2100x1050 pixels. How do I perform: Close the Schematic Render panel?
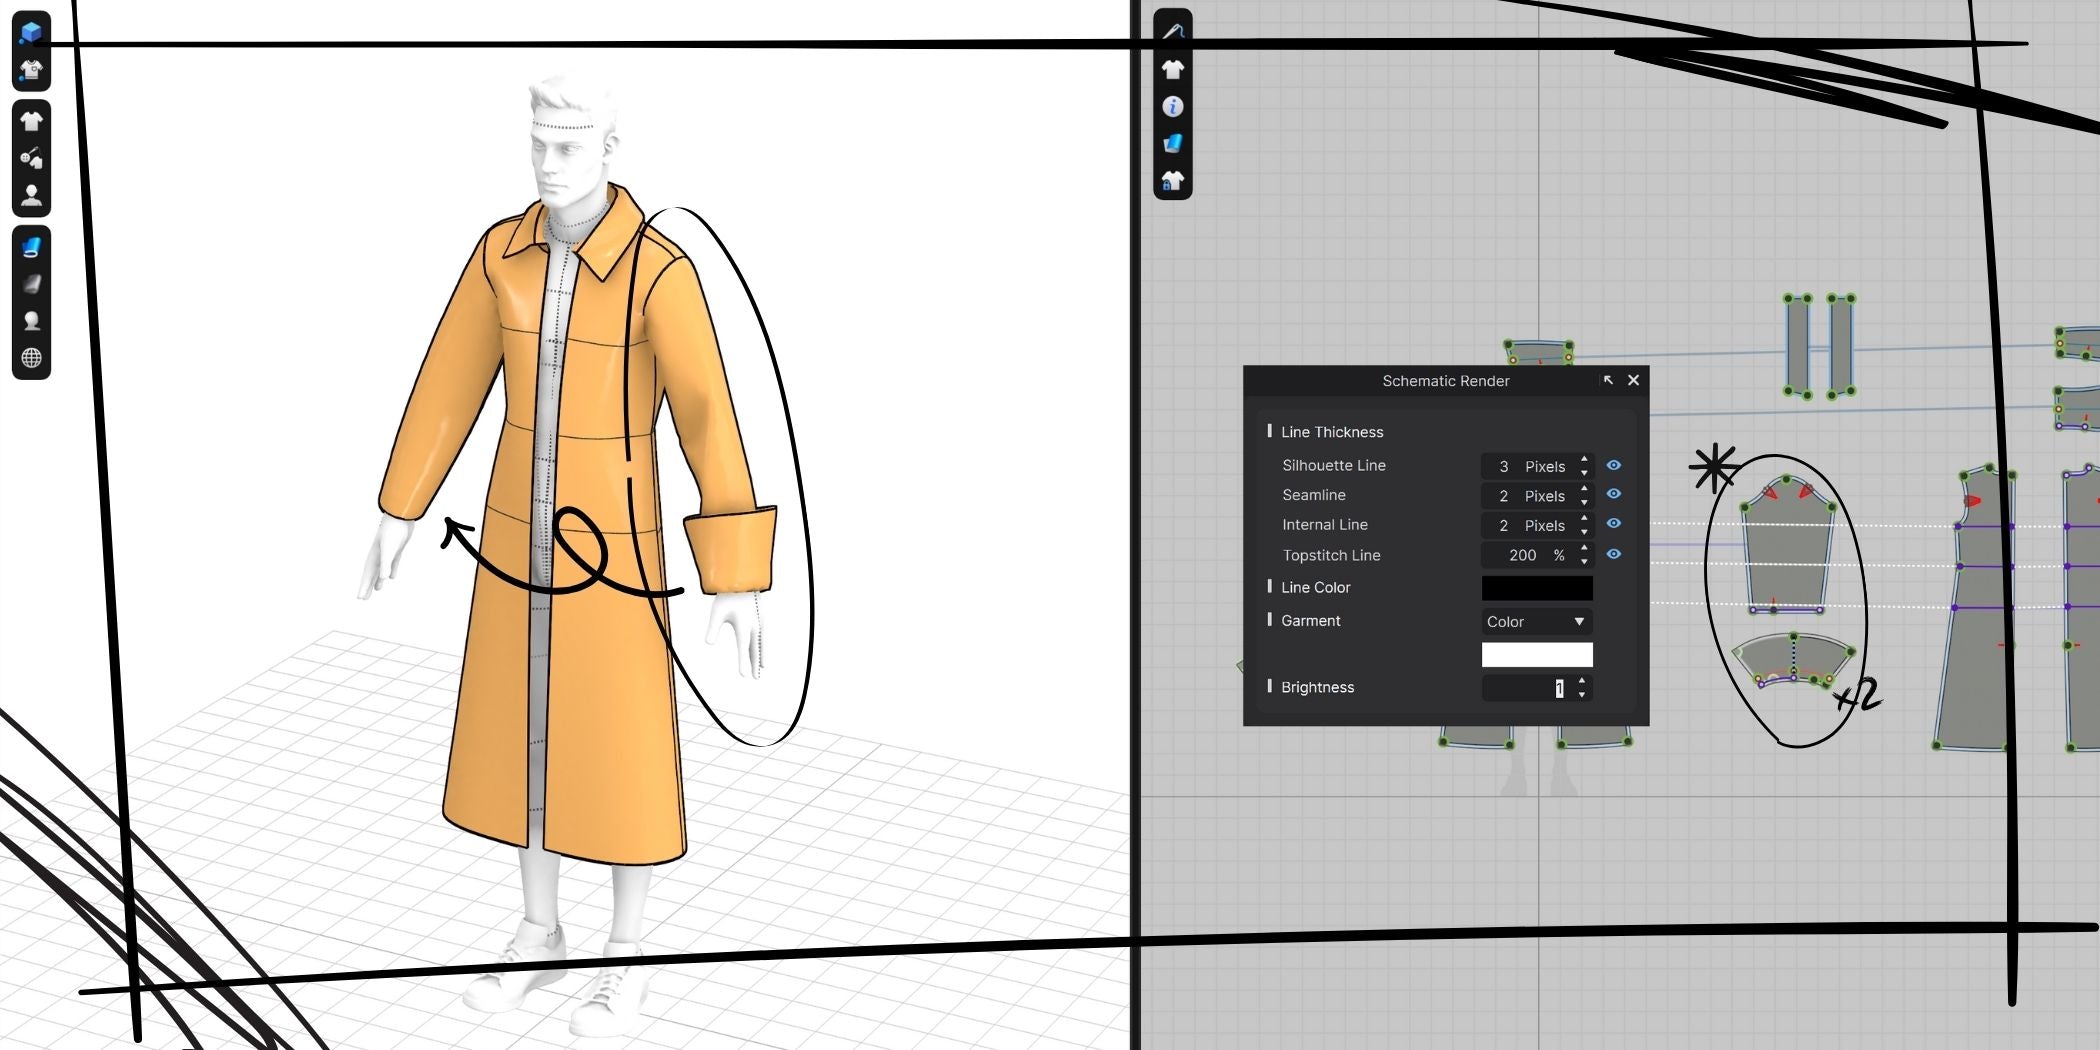pyautogui.click(x=1633, y=381)
